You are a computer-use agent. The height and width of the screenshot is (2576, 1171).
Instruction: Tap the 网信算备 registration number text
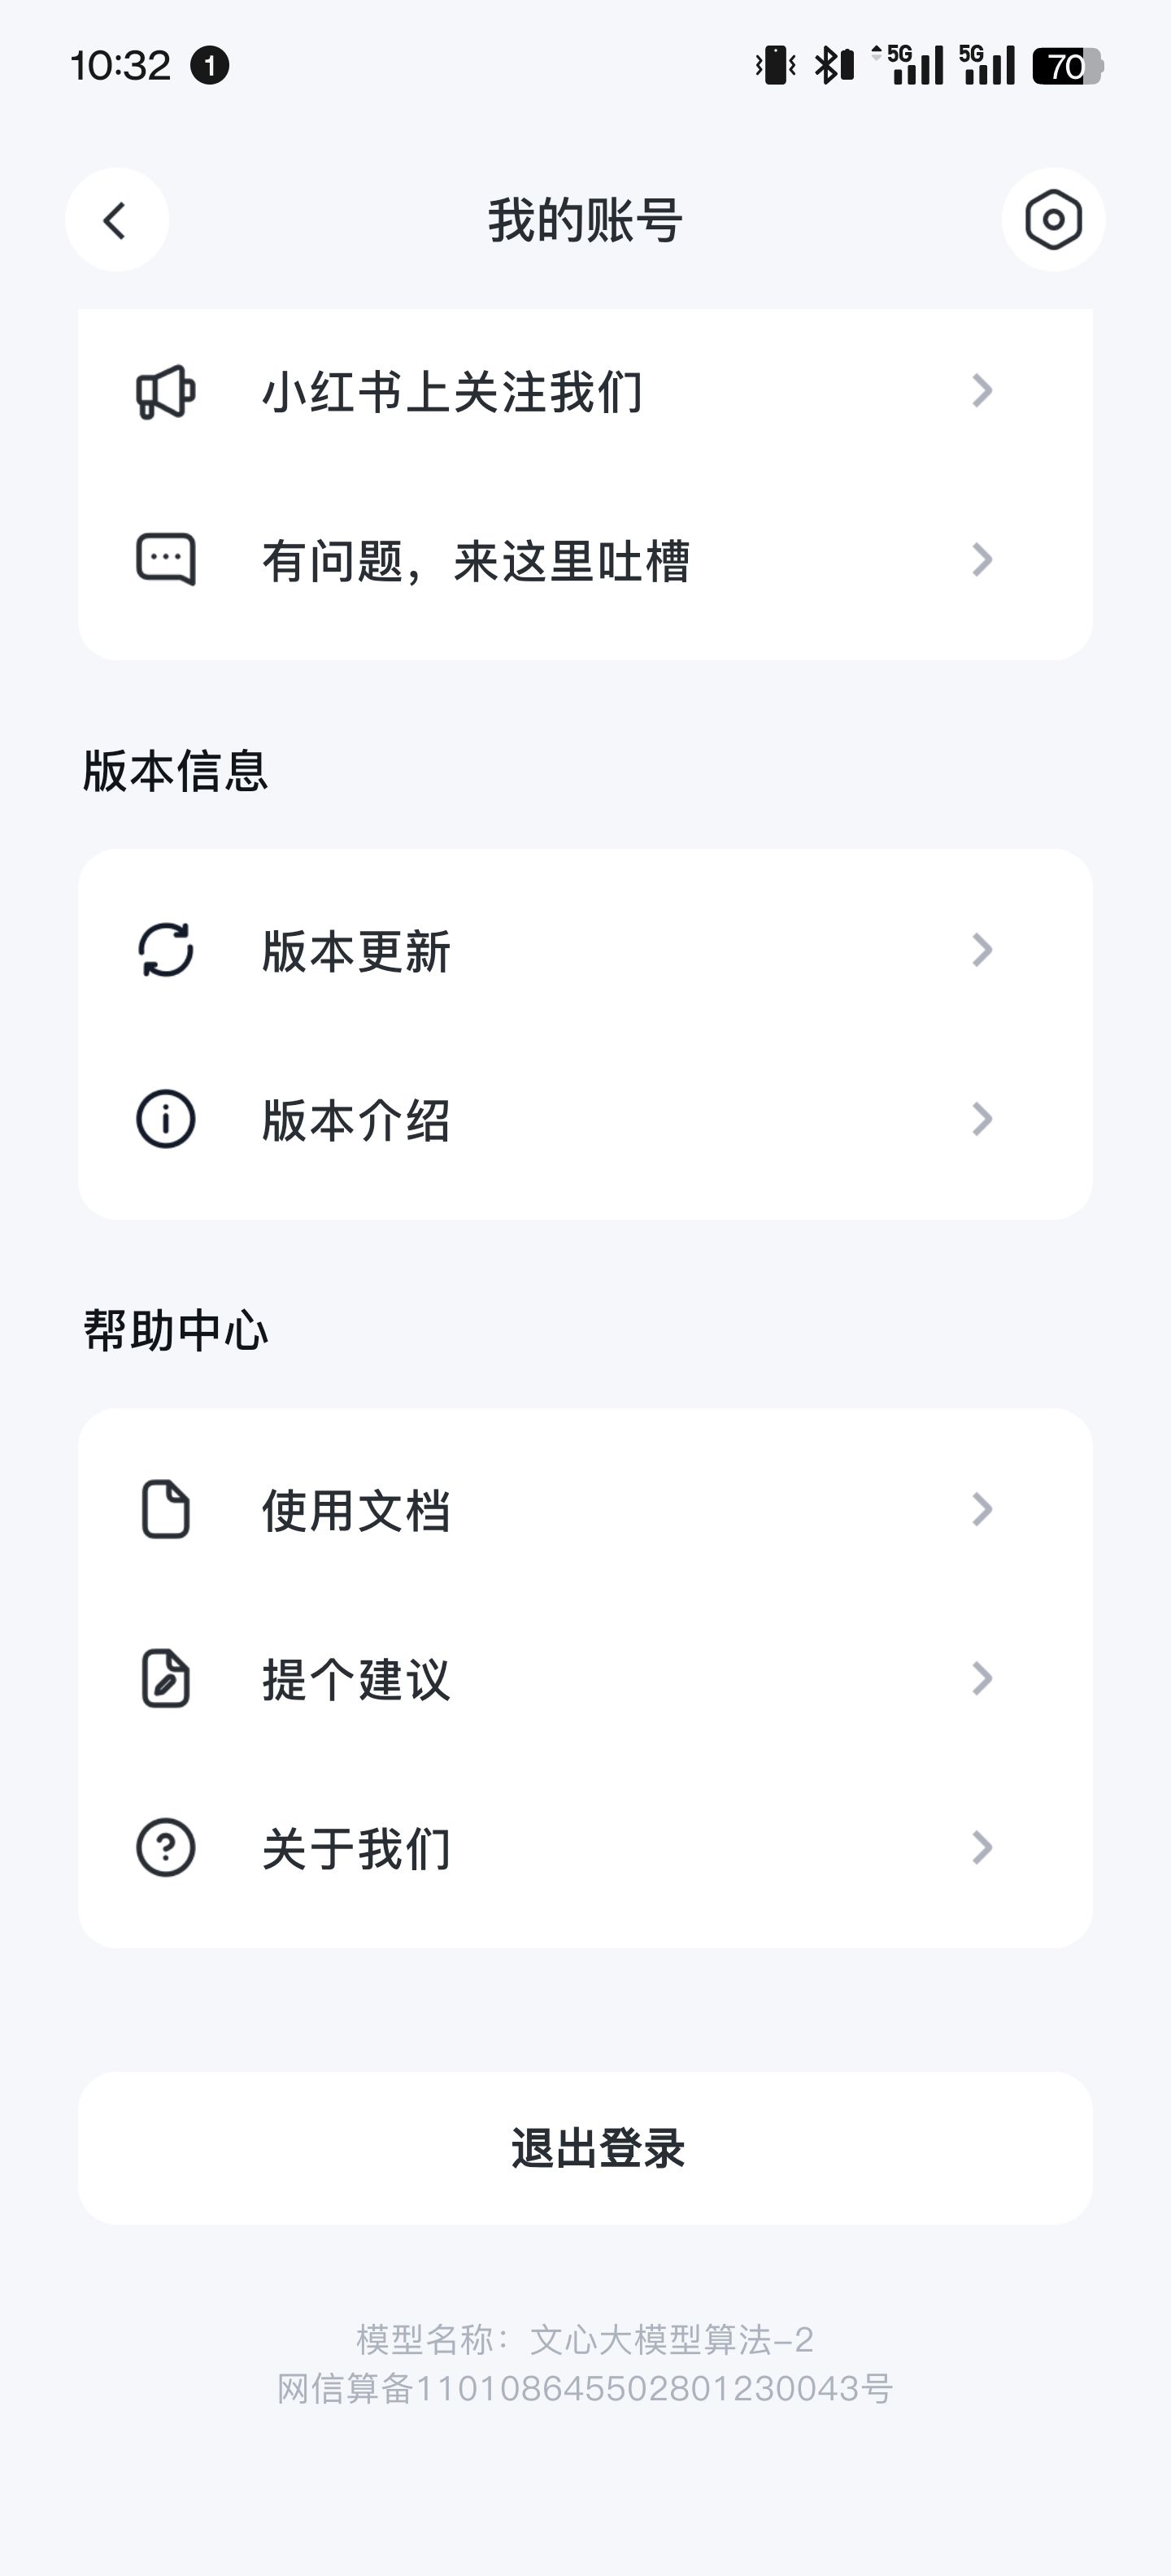click(x=585, y=2389)
